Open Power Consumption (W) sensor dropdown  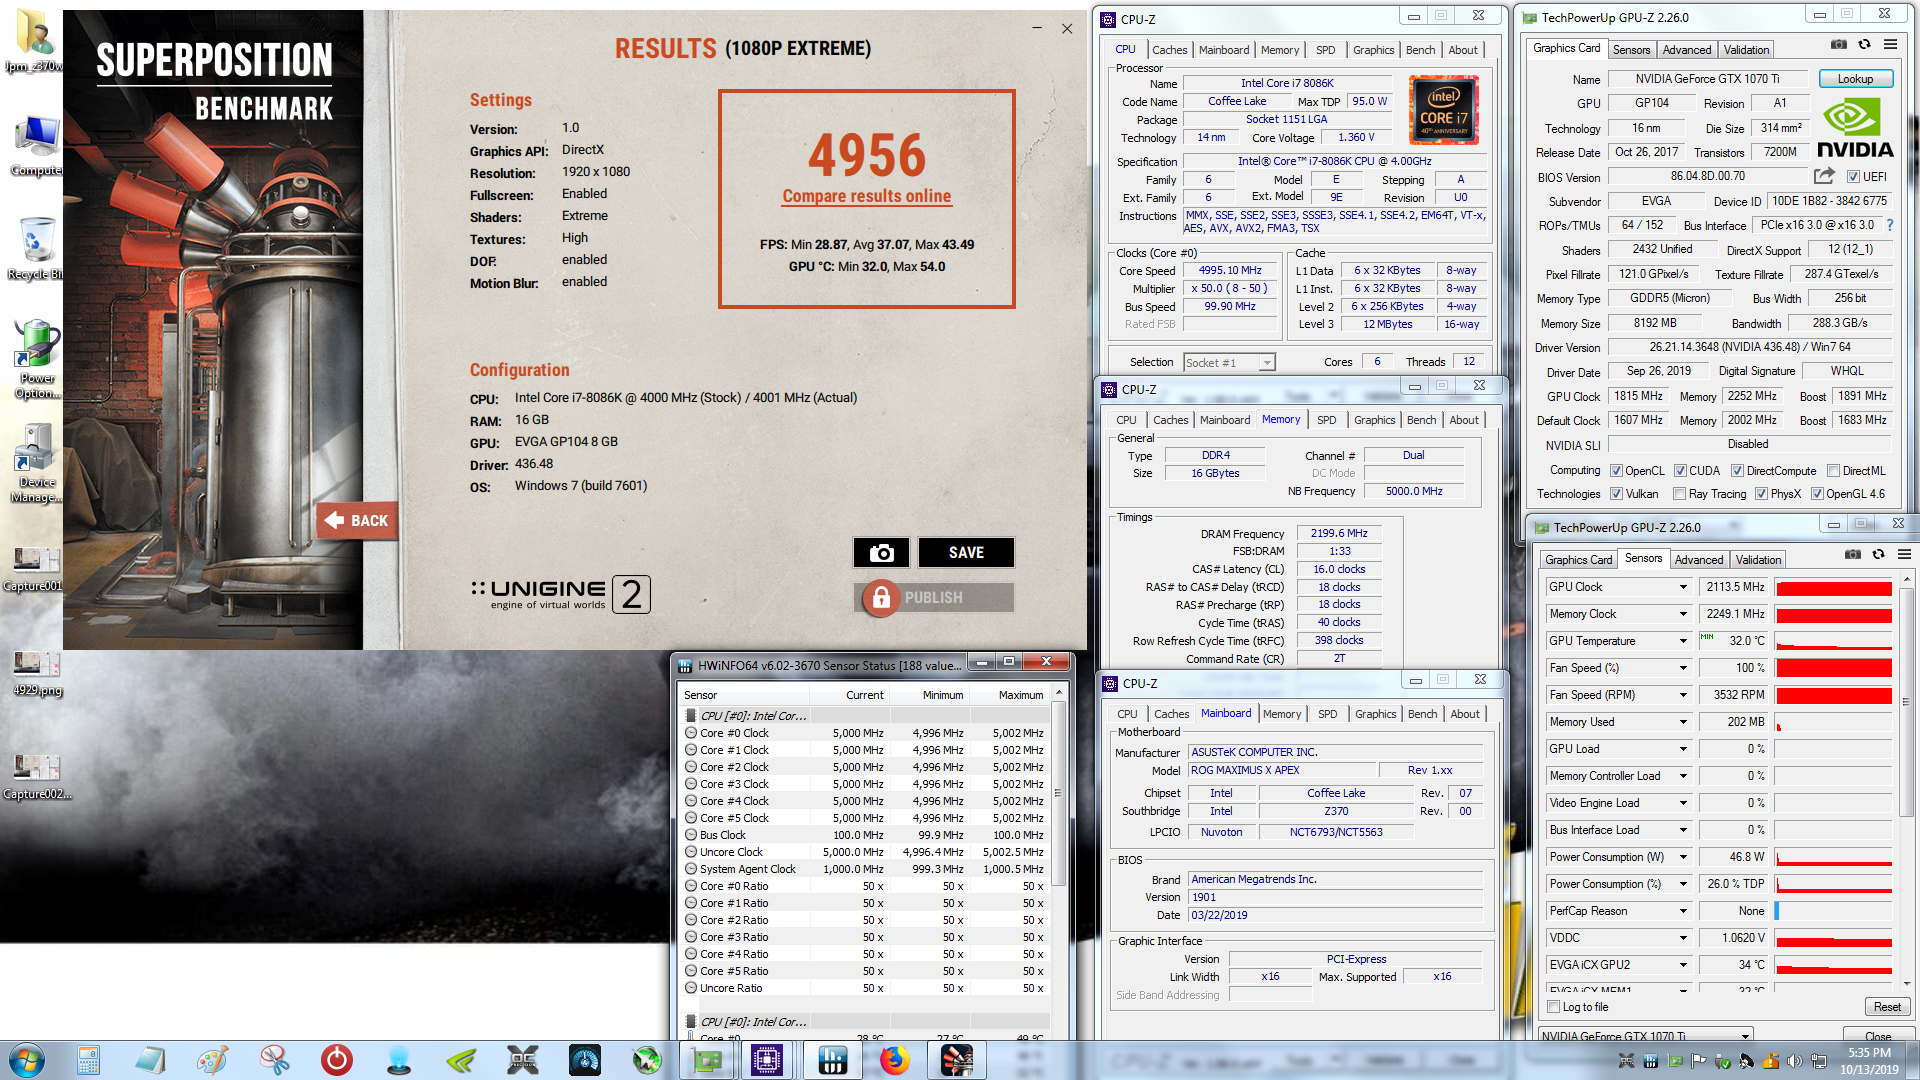1683,857
